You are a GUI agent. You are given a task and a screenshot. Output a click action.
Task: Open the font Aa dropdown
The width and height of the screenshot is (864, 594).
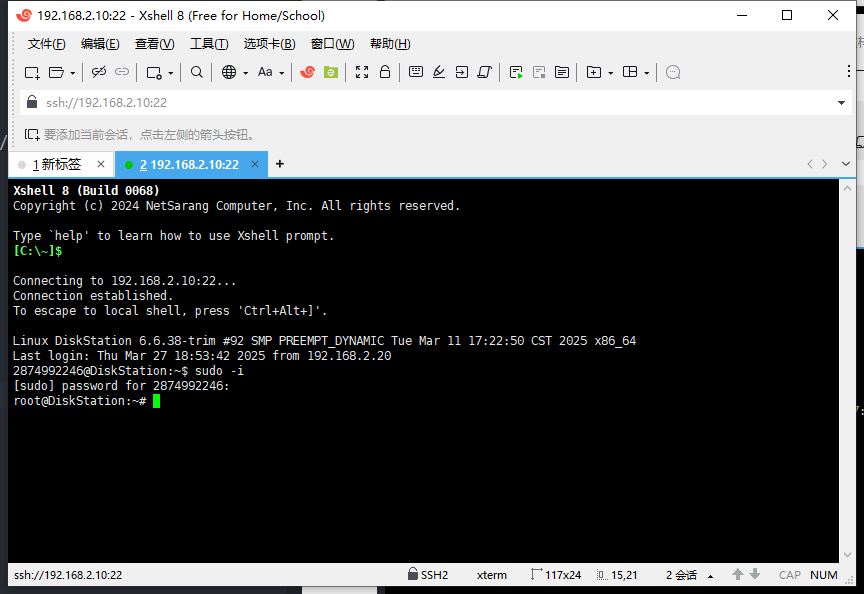(x=270, y=72)
